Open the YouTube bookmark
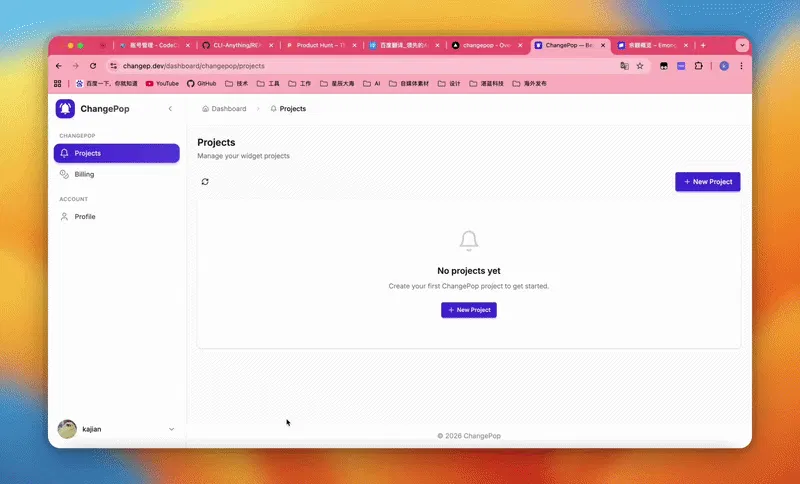Image resolution: width=800 pixels, height=484 pixels. tap(162, 84)
